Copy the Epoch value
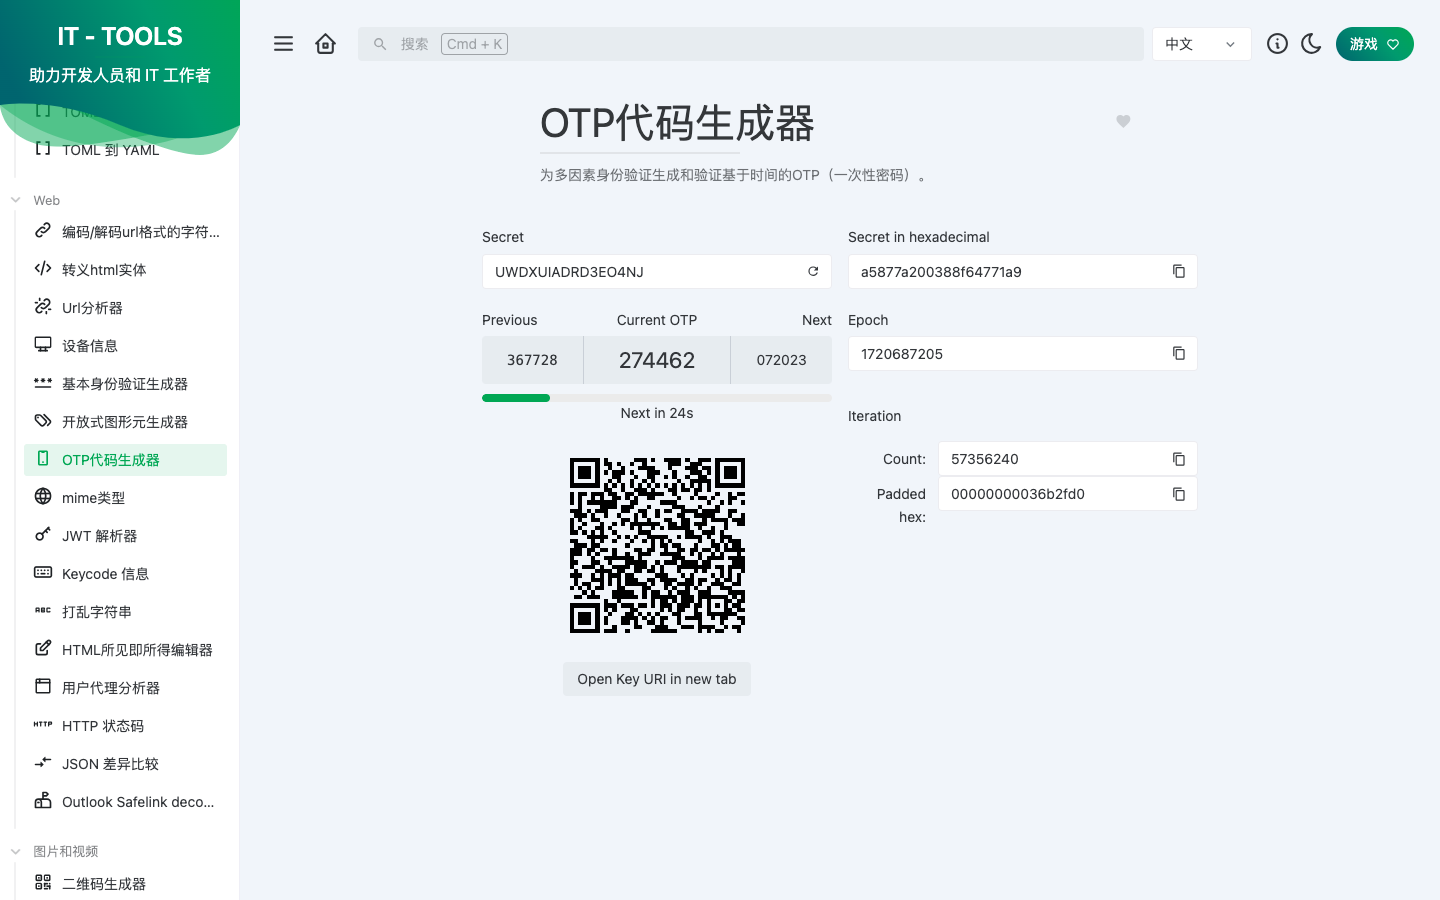This screenshot has width=1440, height=900. [x=1179, y=354]
